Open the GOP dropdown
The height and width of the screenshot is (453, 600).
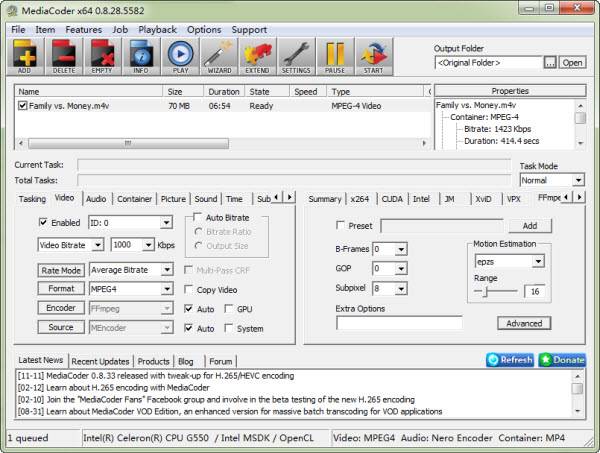point(401,269)
